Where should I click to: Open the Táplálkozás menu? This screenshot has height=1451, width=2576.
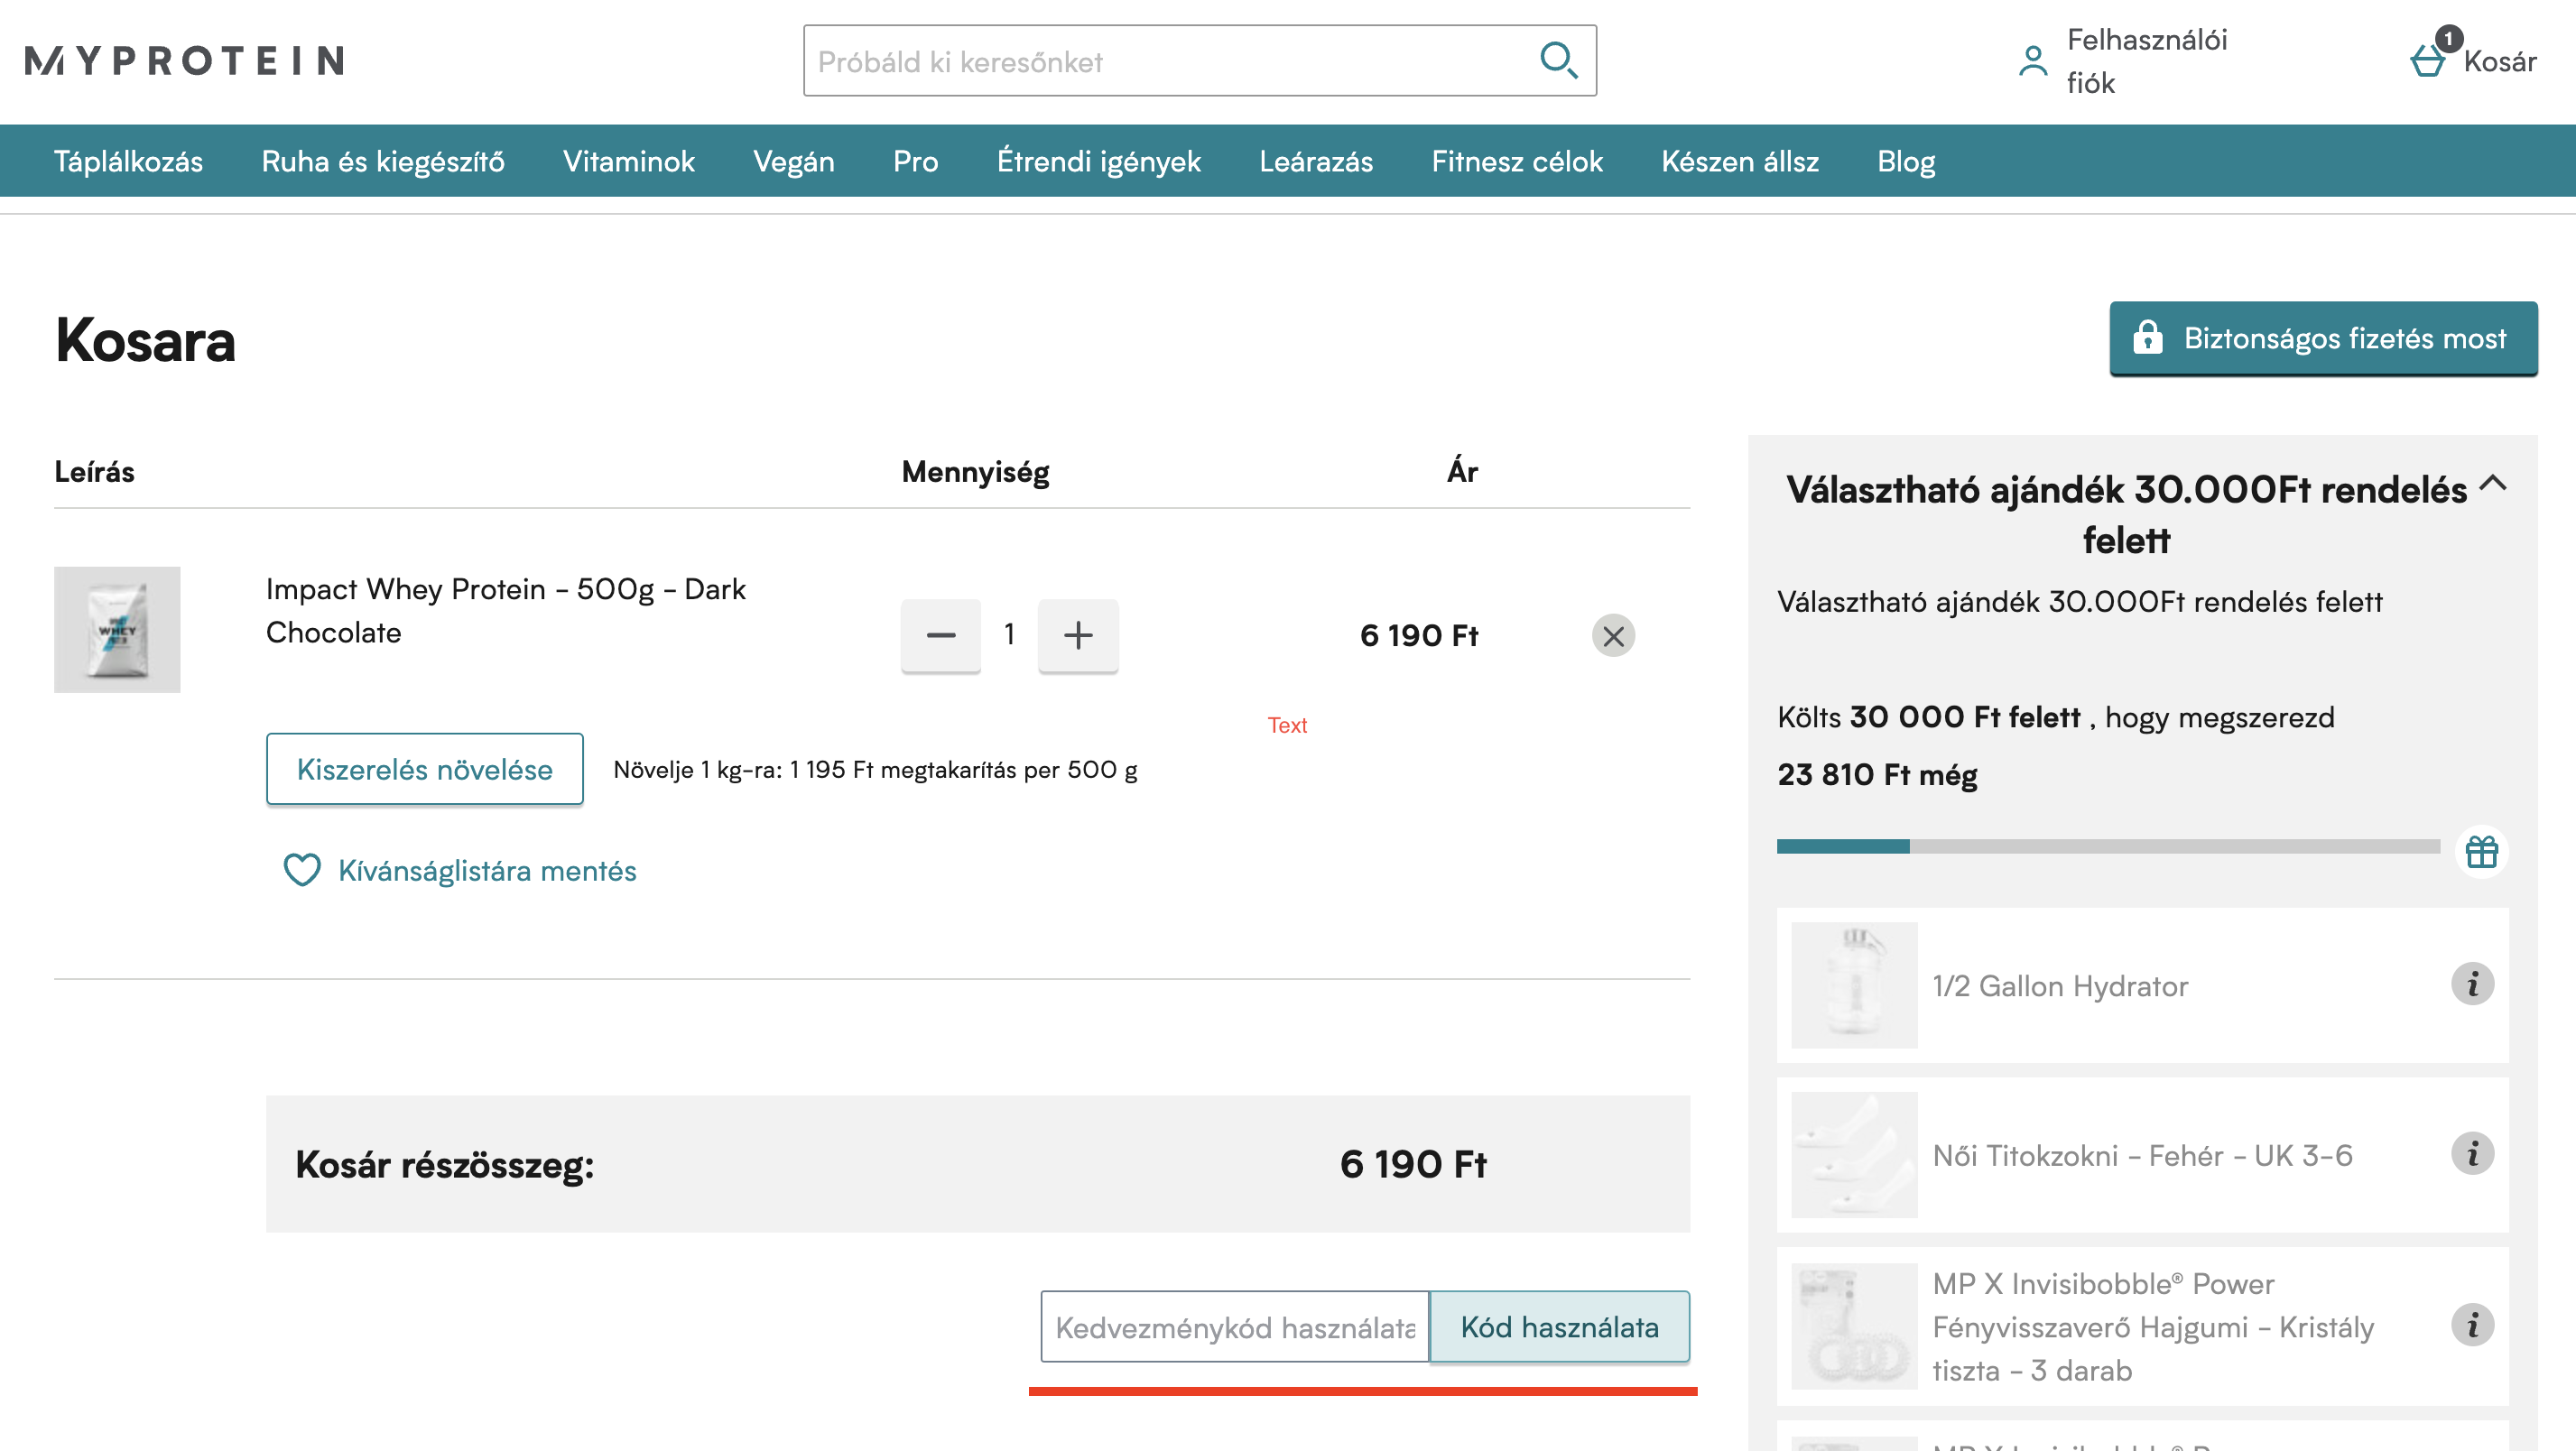click(x=128, y=161)
